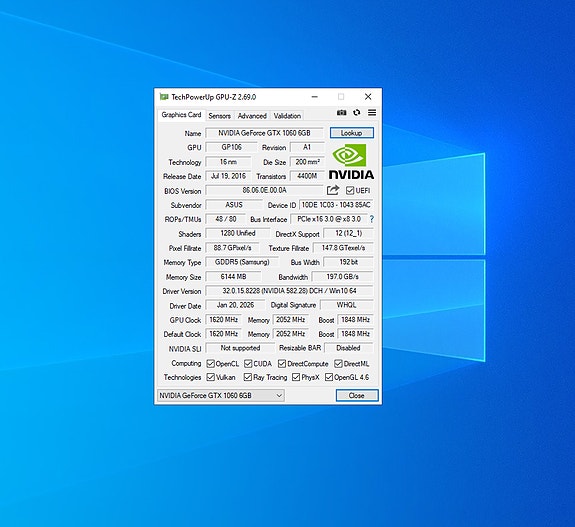This screenshot has width=575, height=527.
Task: Click the Name field NVIDIA GeForce GTX 1060 6GB
Action: pos(264,133)
